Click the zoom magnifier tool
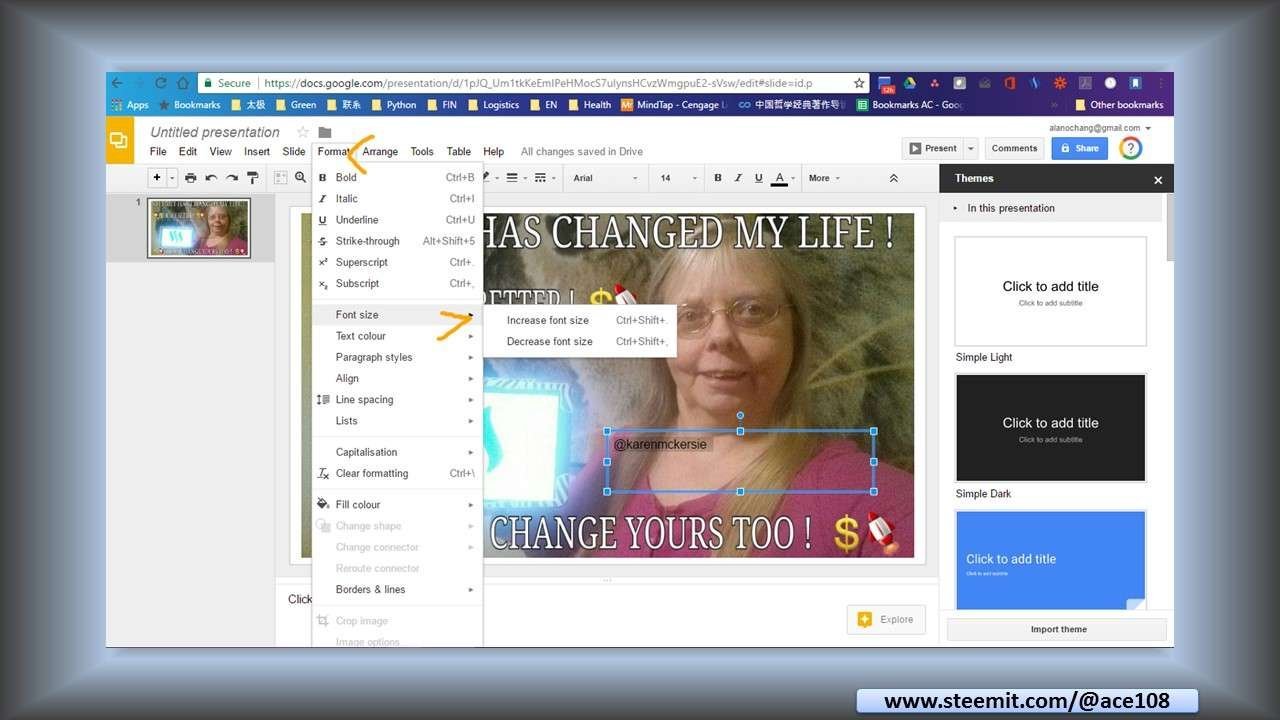The width and height of the screenshot is (1280, 720). pos(300,178)
